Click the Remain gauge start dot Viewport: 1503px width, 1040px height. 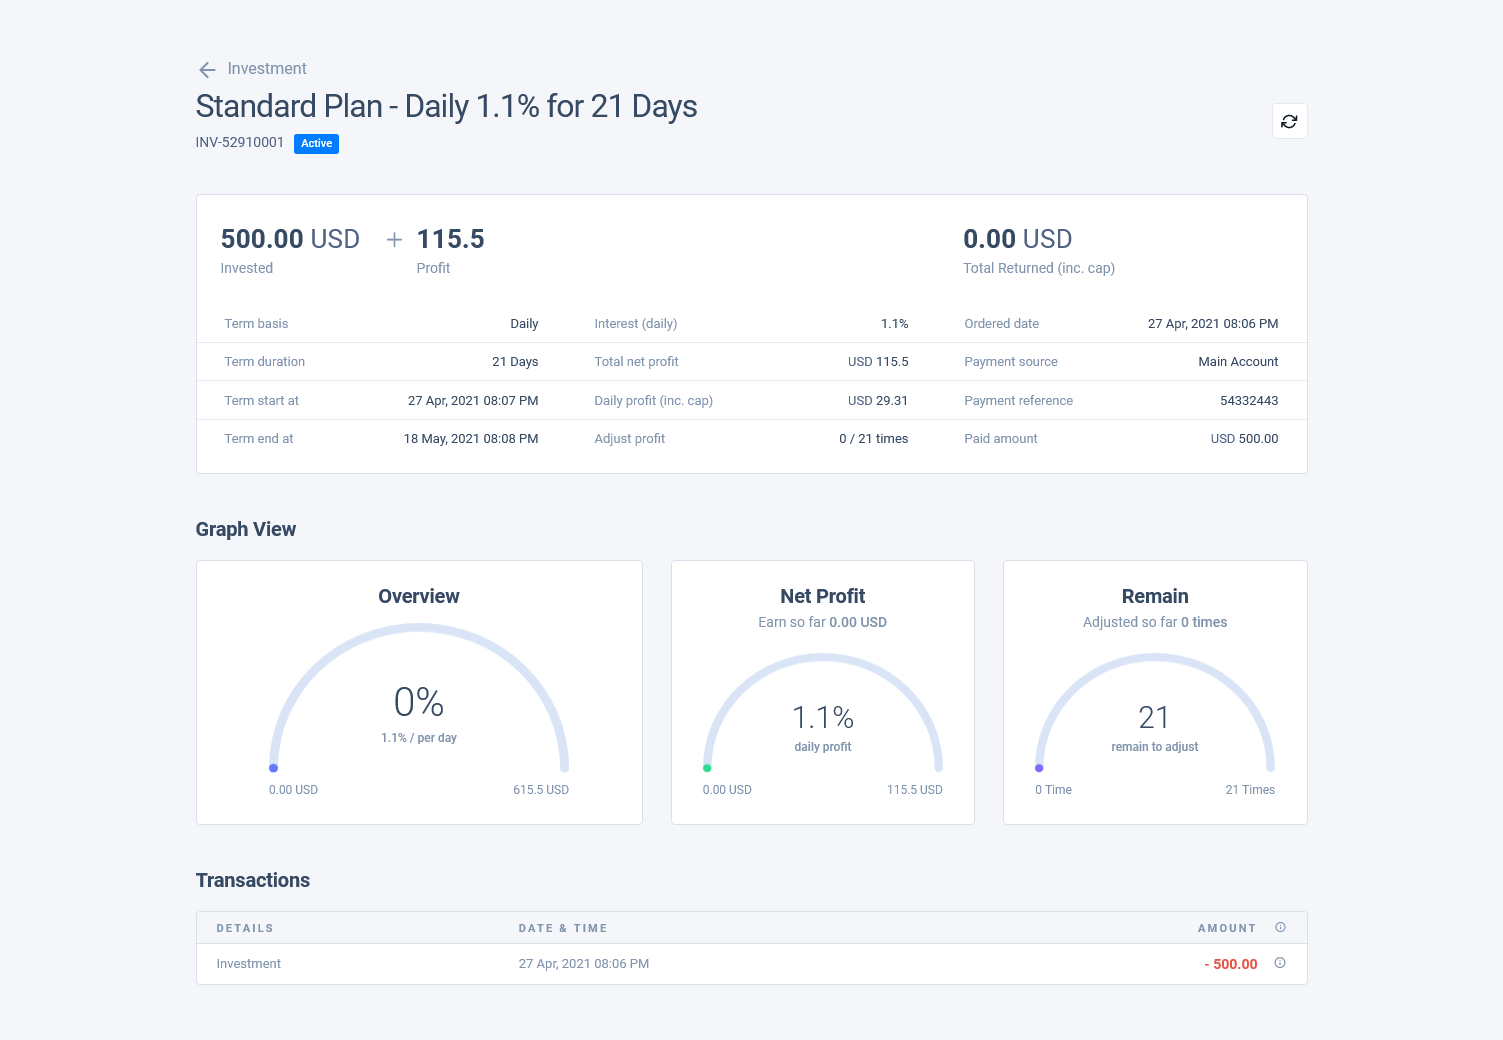coord(1039,768)
